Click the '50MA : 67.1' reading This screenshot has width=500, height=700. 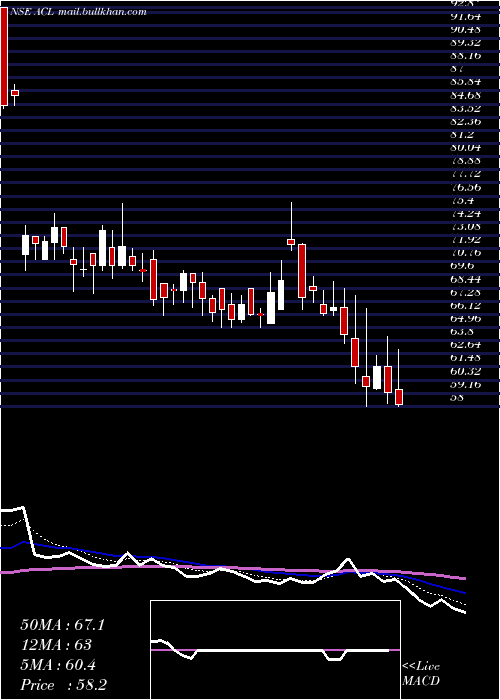pos(63,625)
